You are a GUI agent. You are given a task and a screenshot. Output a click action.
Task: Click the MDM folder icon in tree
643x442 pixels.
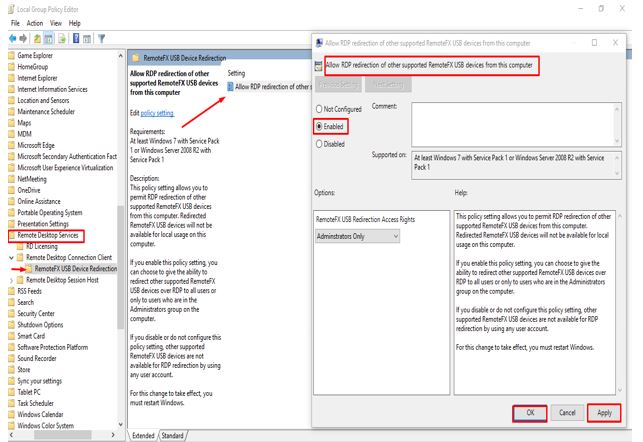(x=12, y=134)
